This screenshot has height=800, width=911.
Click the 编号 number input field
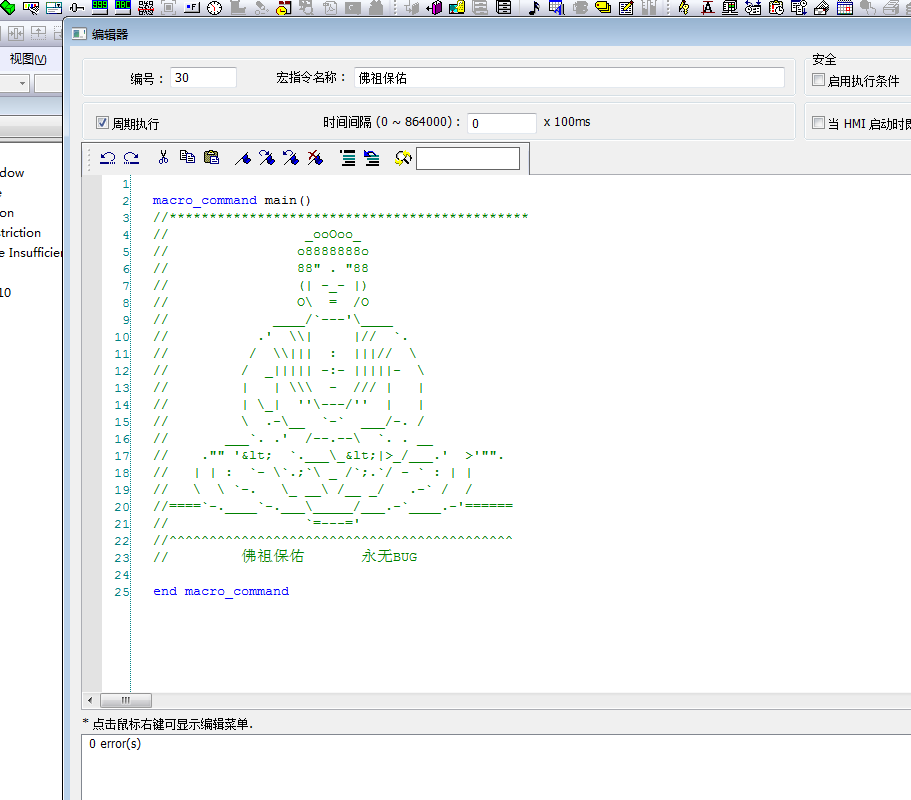(203, 78)
